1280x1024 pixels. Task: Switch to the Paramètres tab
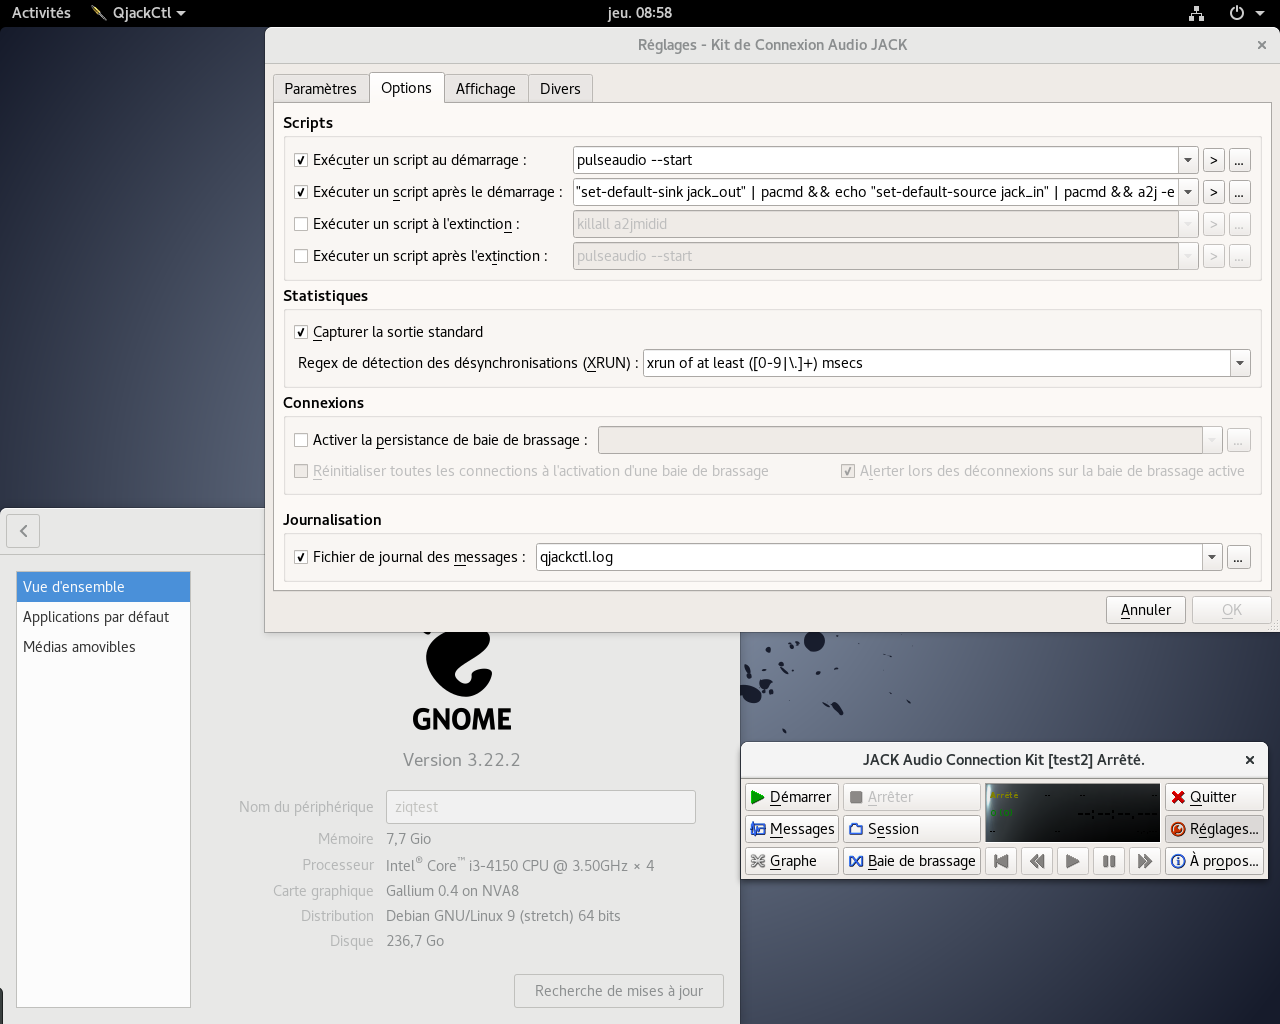click(320, 89)
